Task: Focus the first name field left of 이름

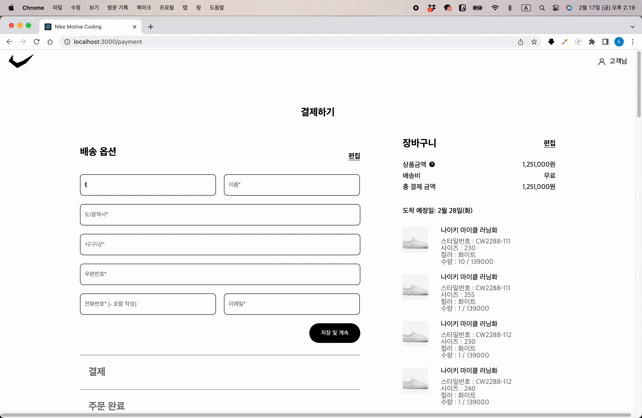Action: tap(148, 185)
